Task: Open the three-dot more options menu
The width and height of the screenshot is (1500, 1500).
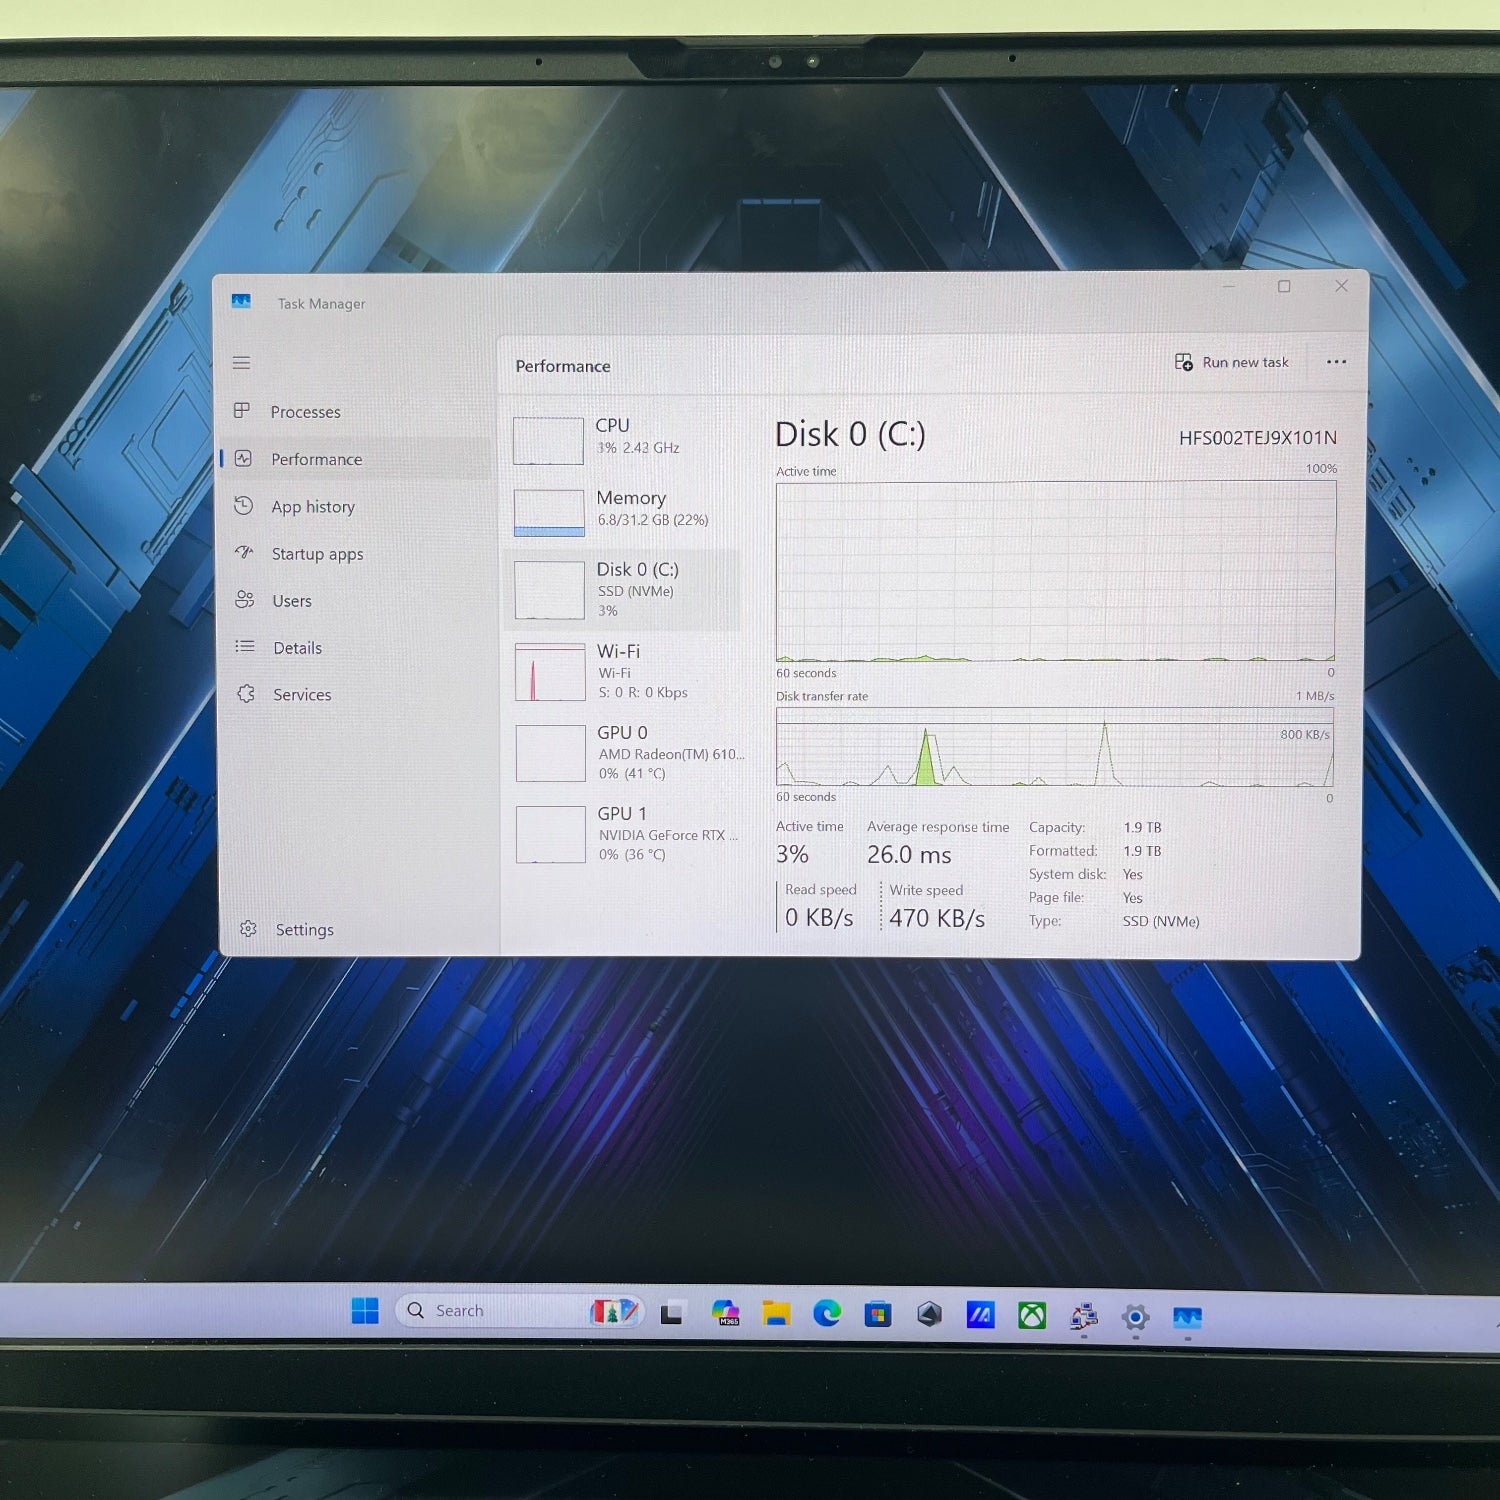Action: (x=1336, y=362)
